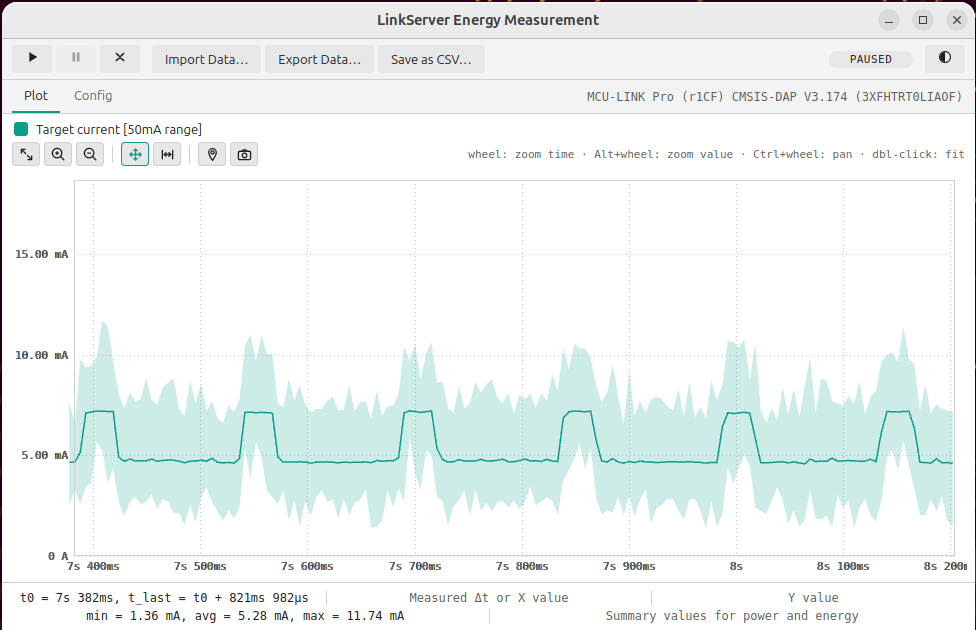Click the 15.00 mA axis label
Screen dimensions: 976x630
42,254
